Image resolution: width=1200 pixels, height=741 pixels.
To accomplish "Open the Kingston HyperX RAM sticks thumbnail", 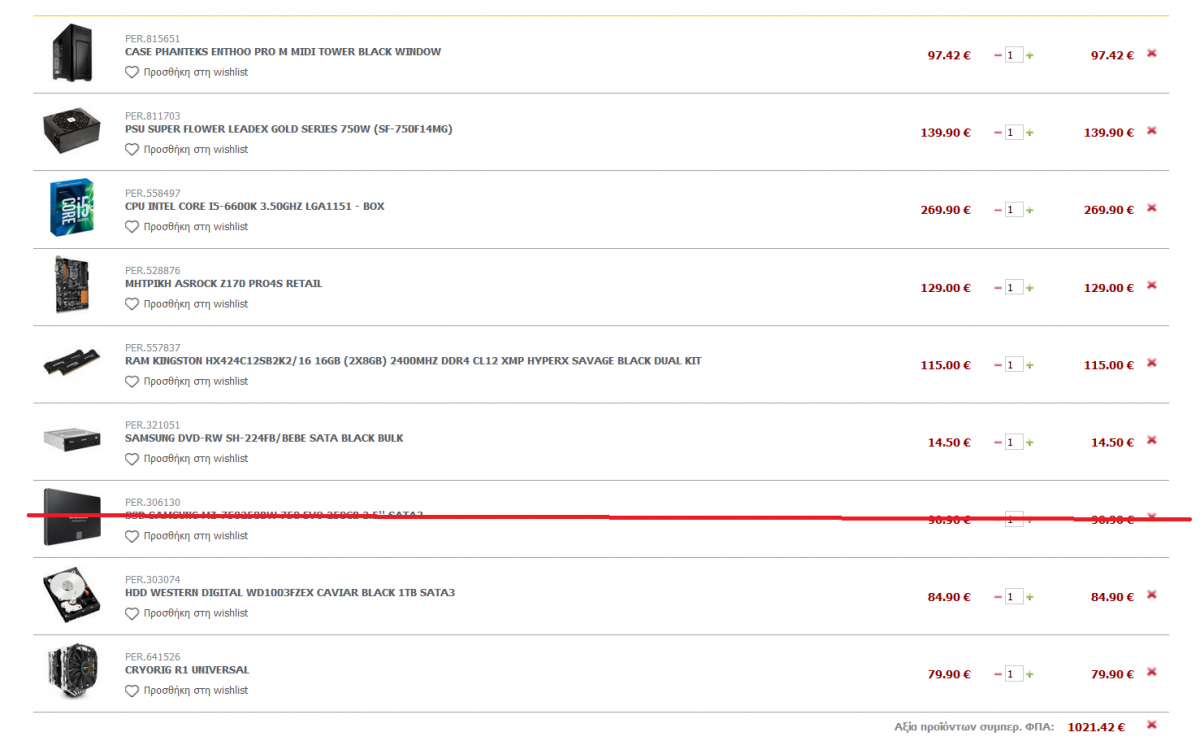I will 72,361.
